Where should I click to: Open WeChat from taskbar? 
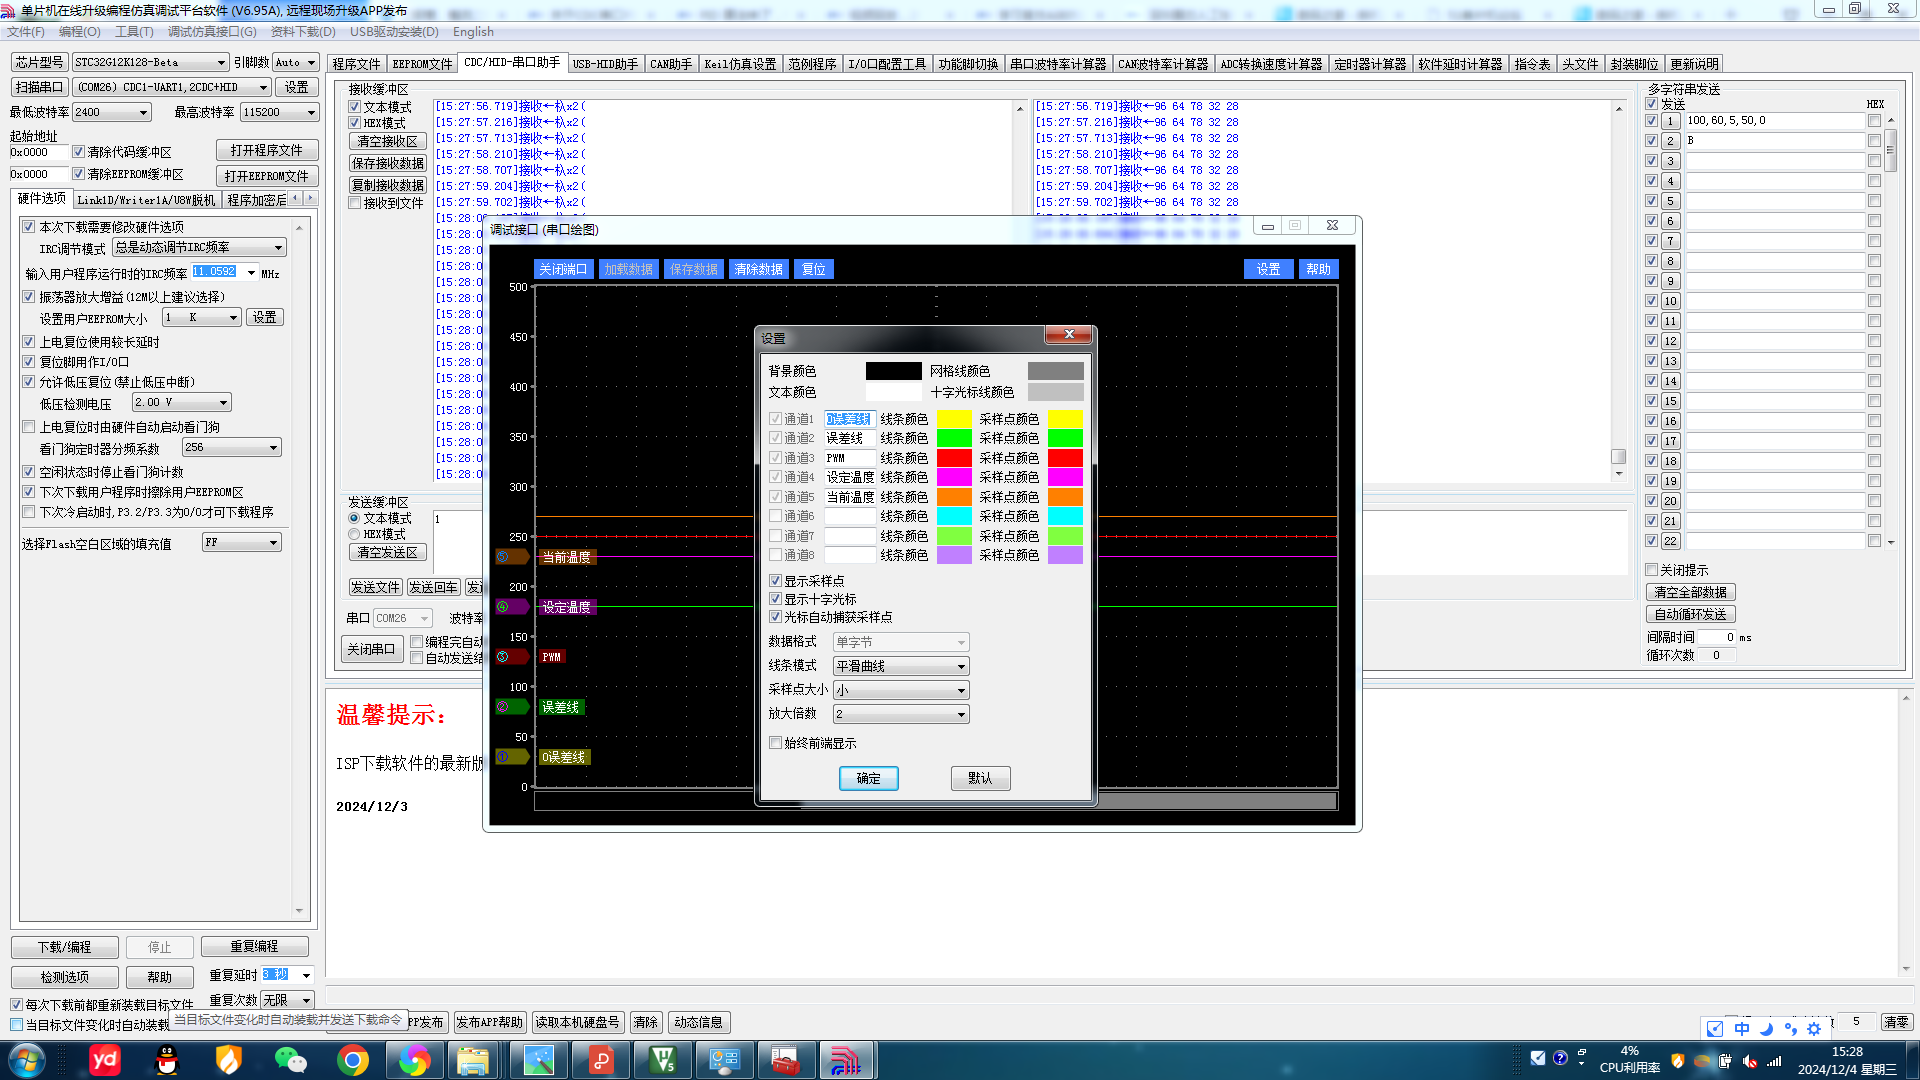[x=291, y=1060]
